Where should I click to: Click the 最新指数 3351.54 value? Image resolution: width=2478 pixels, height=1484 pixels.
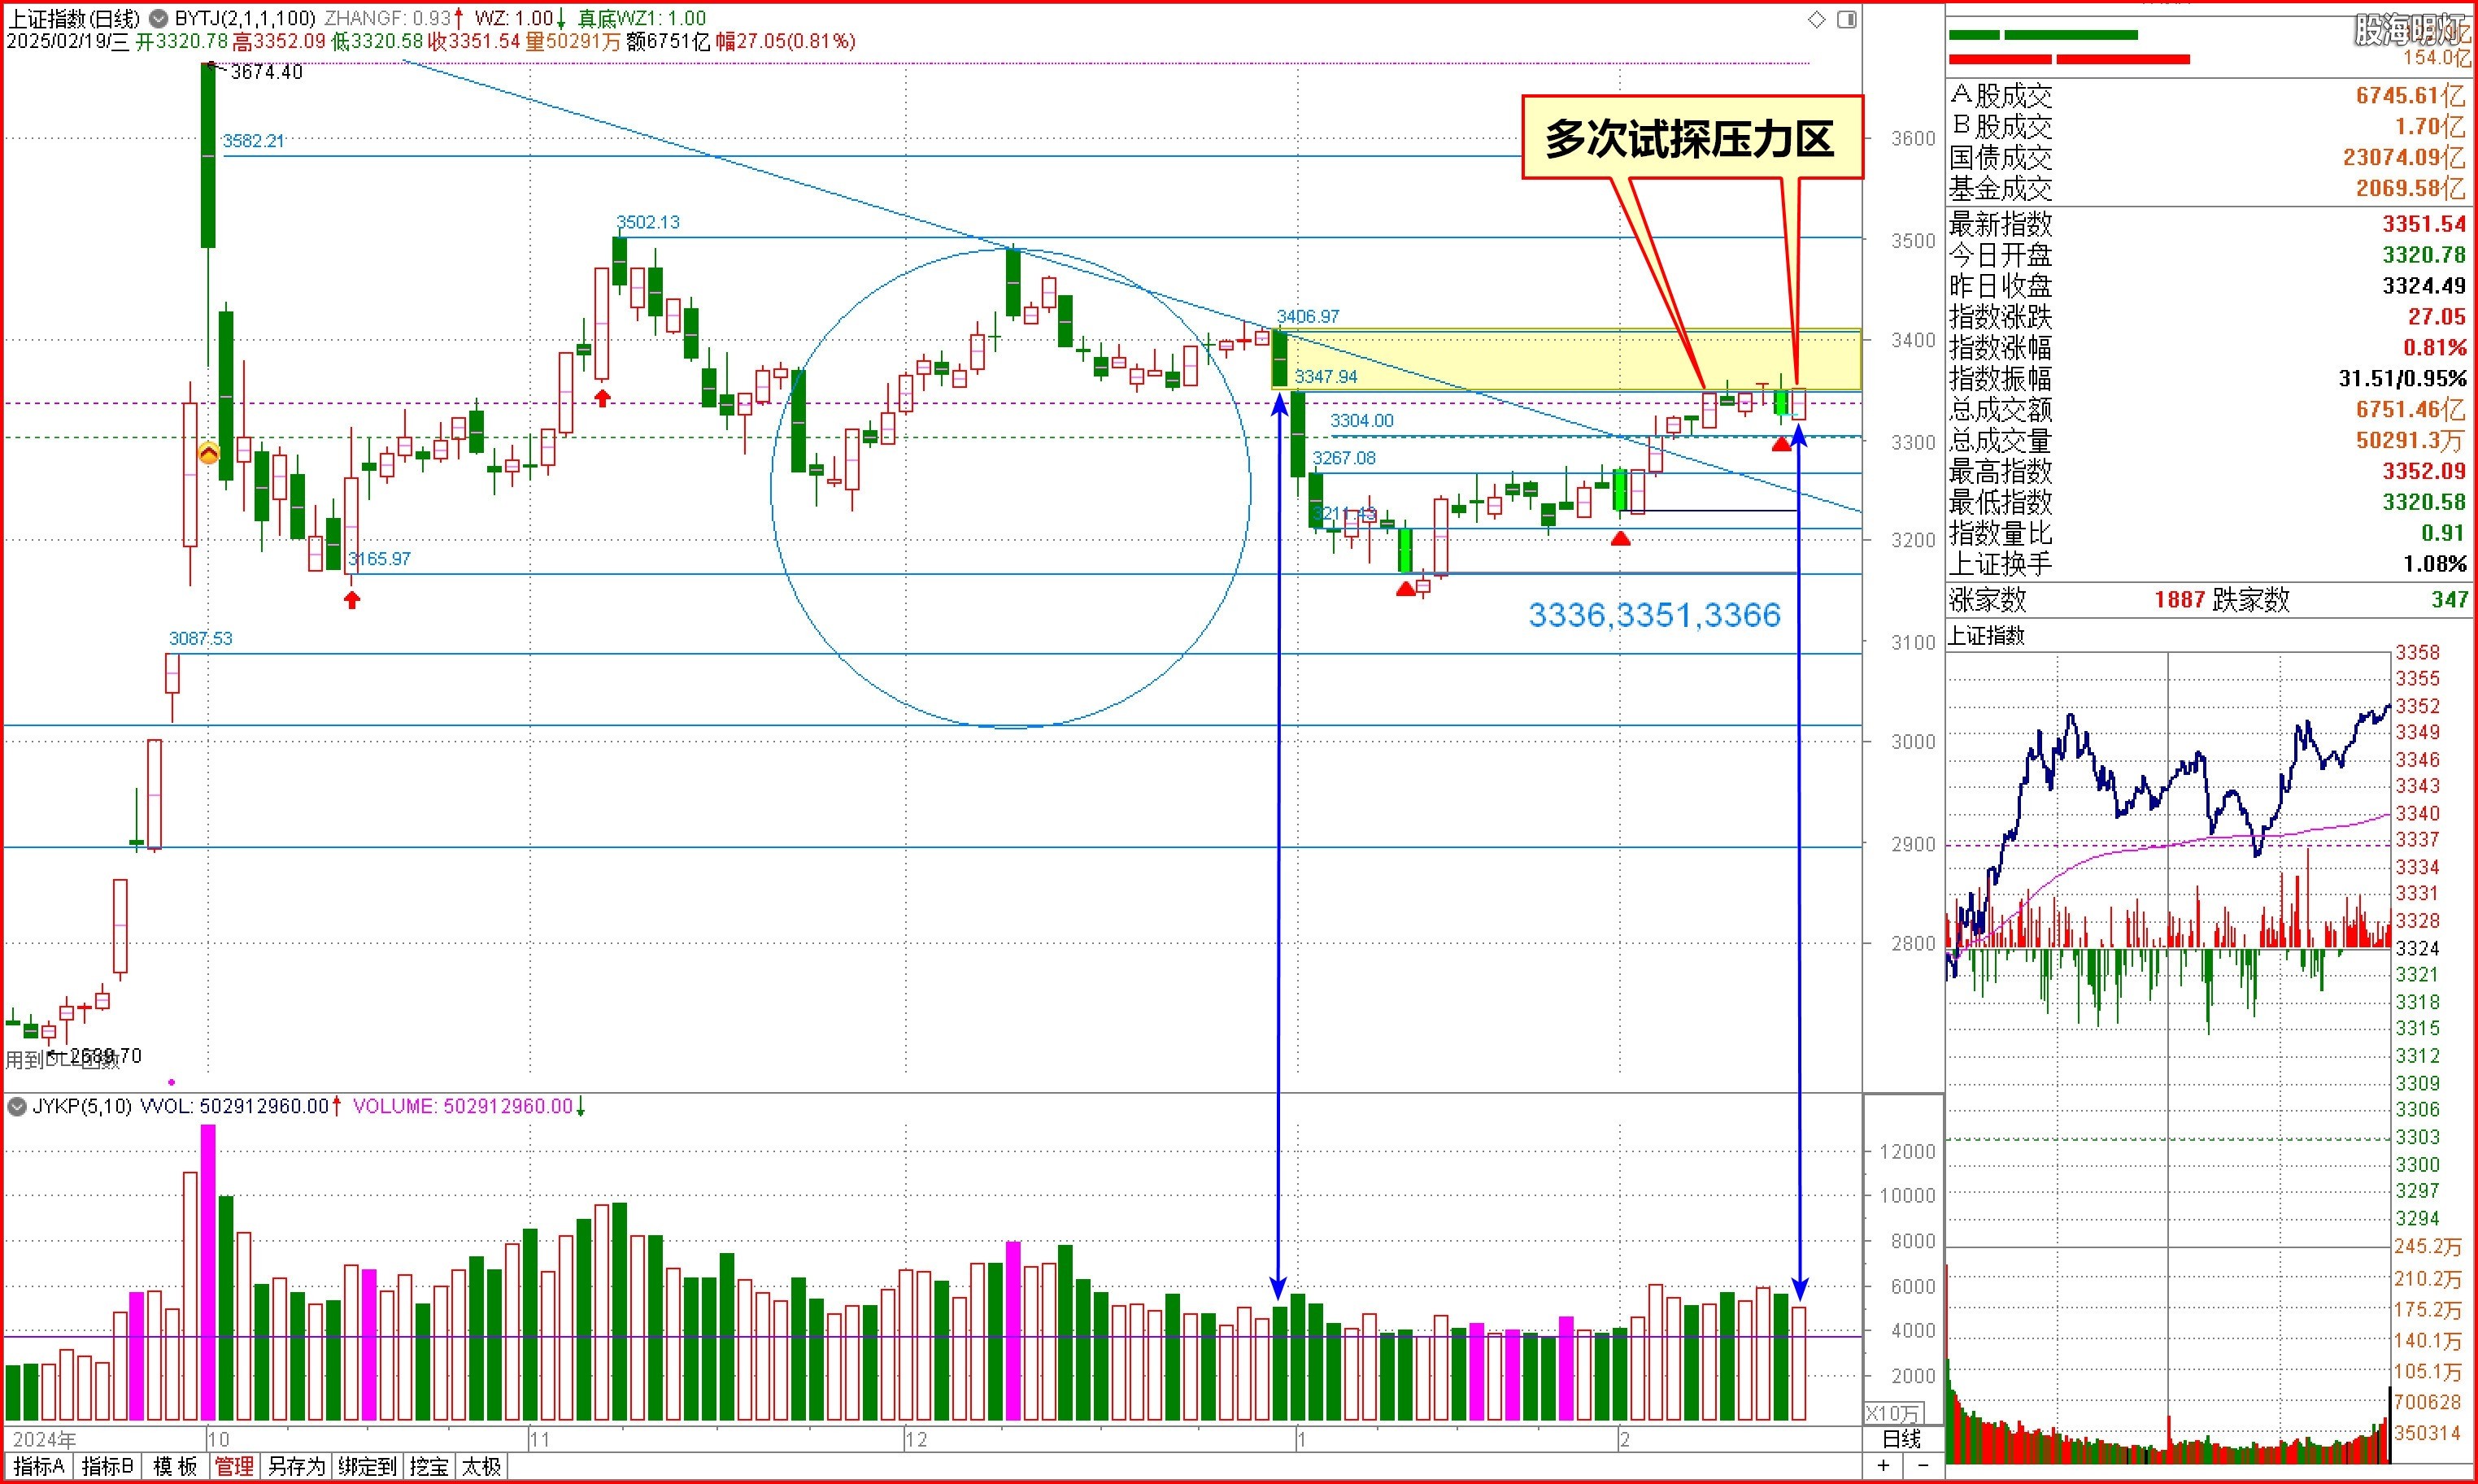pos(2424,223)
